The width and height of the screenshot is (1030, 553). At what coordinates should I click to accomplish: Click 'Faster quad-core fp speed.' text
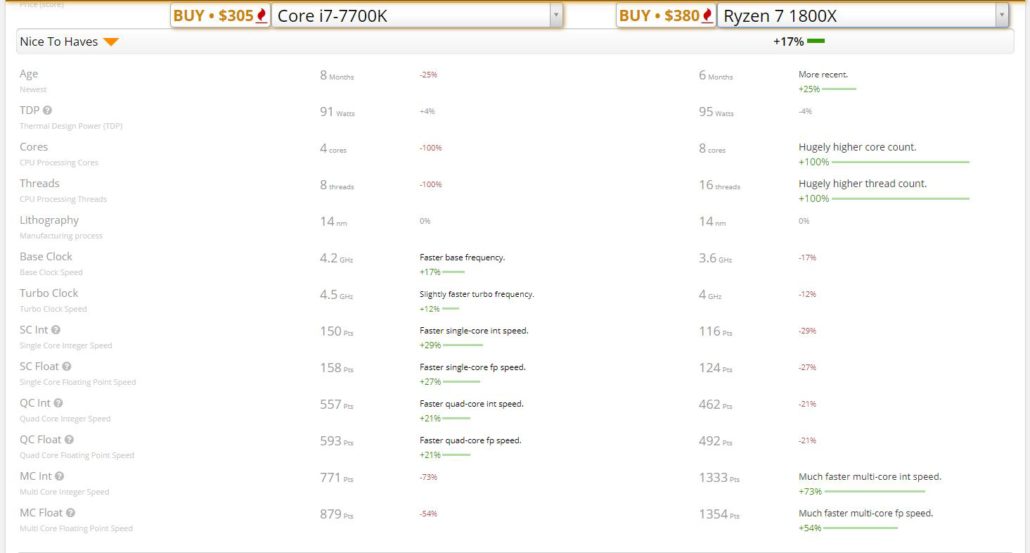[x=470, y=441]
